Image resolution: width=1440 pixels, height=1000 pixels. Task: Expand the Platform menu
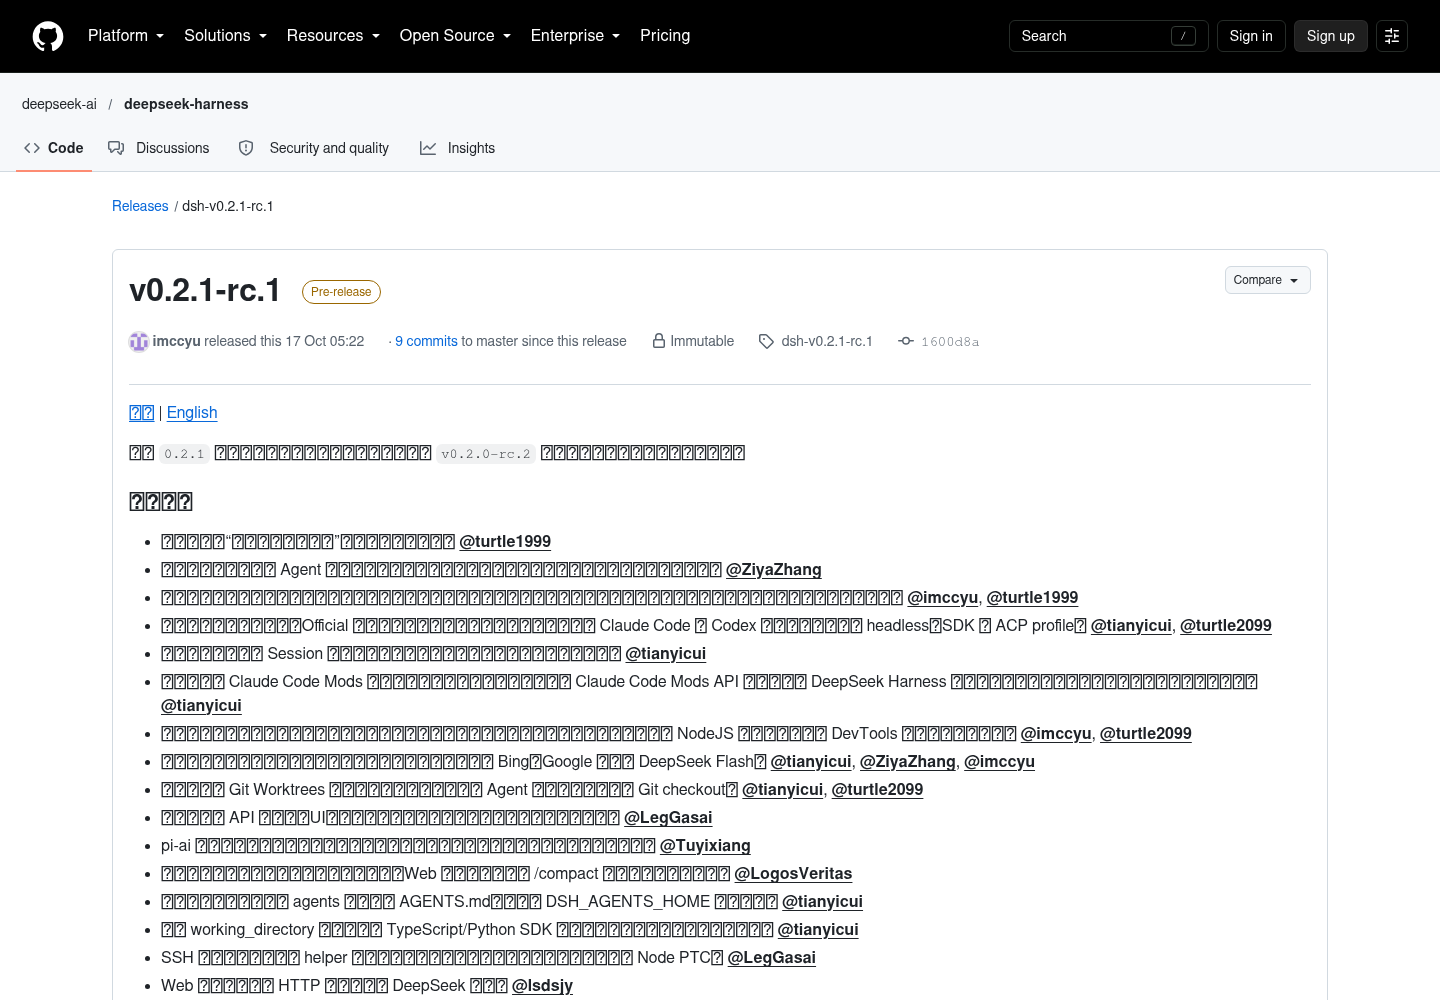(x=125, y=36)
